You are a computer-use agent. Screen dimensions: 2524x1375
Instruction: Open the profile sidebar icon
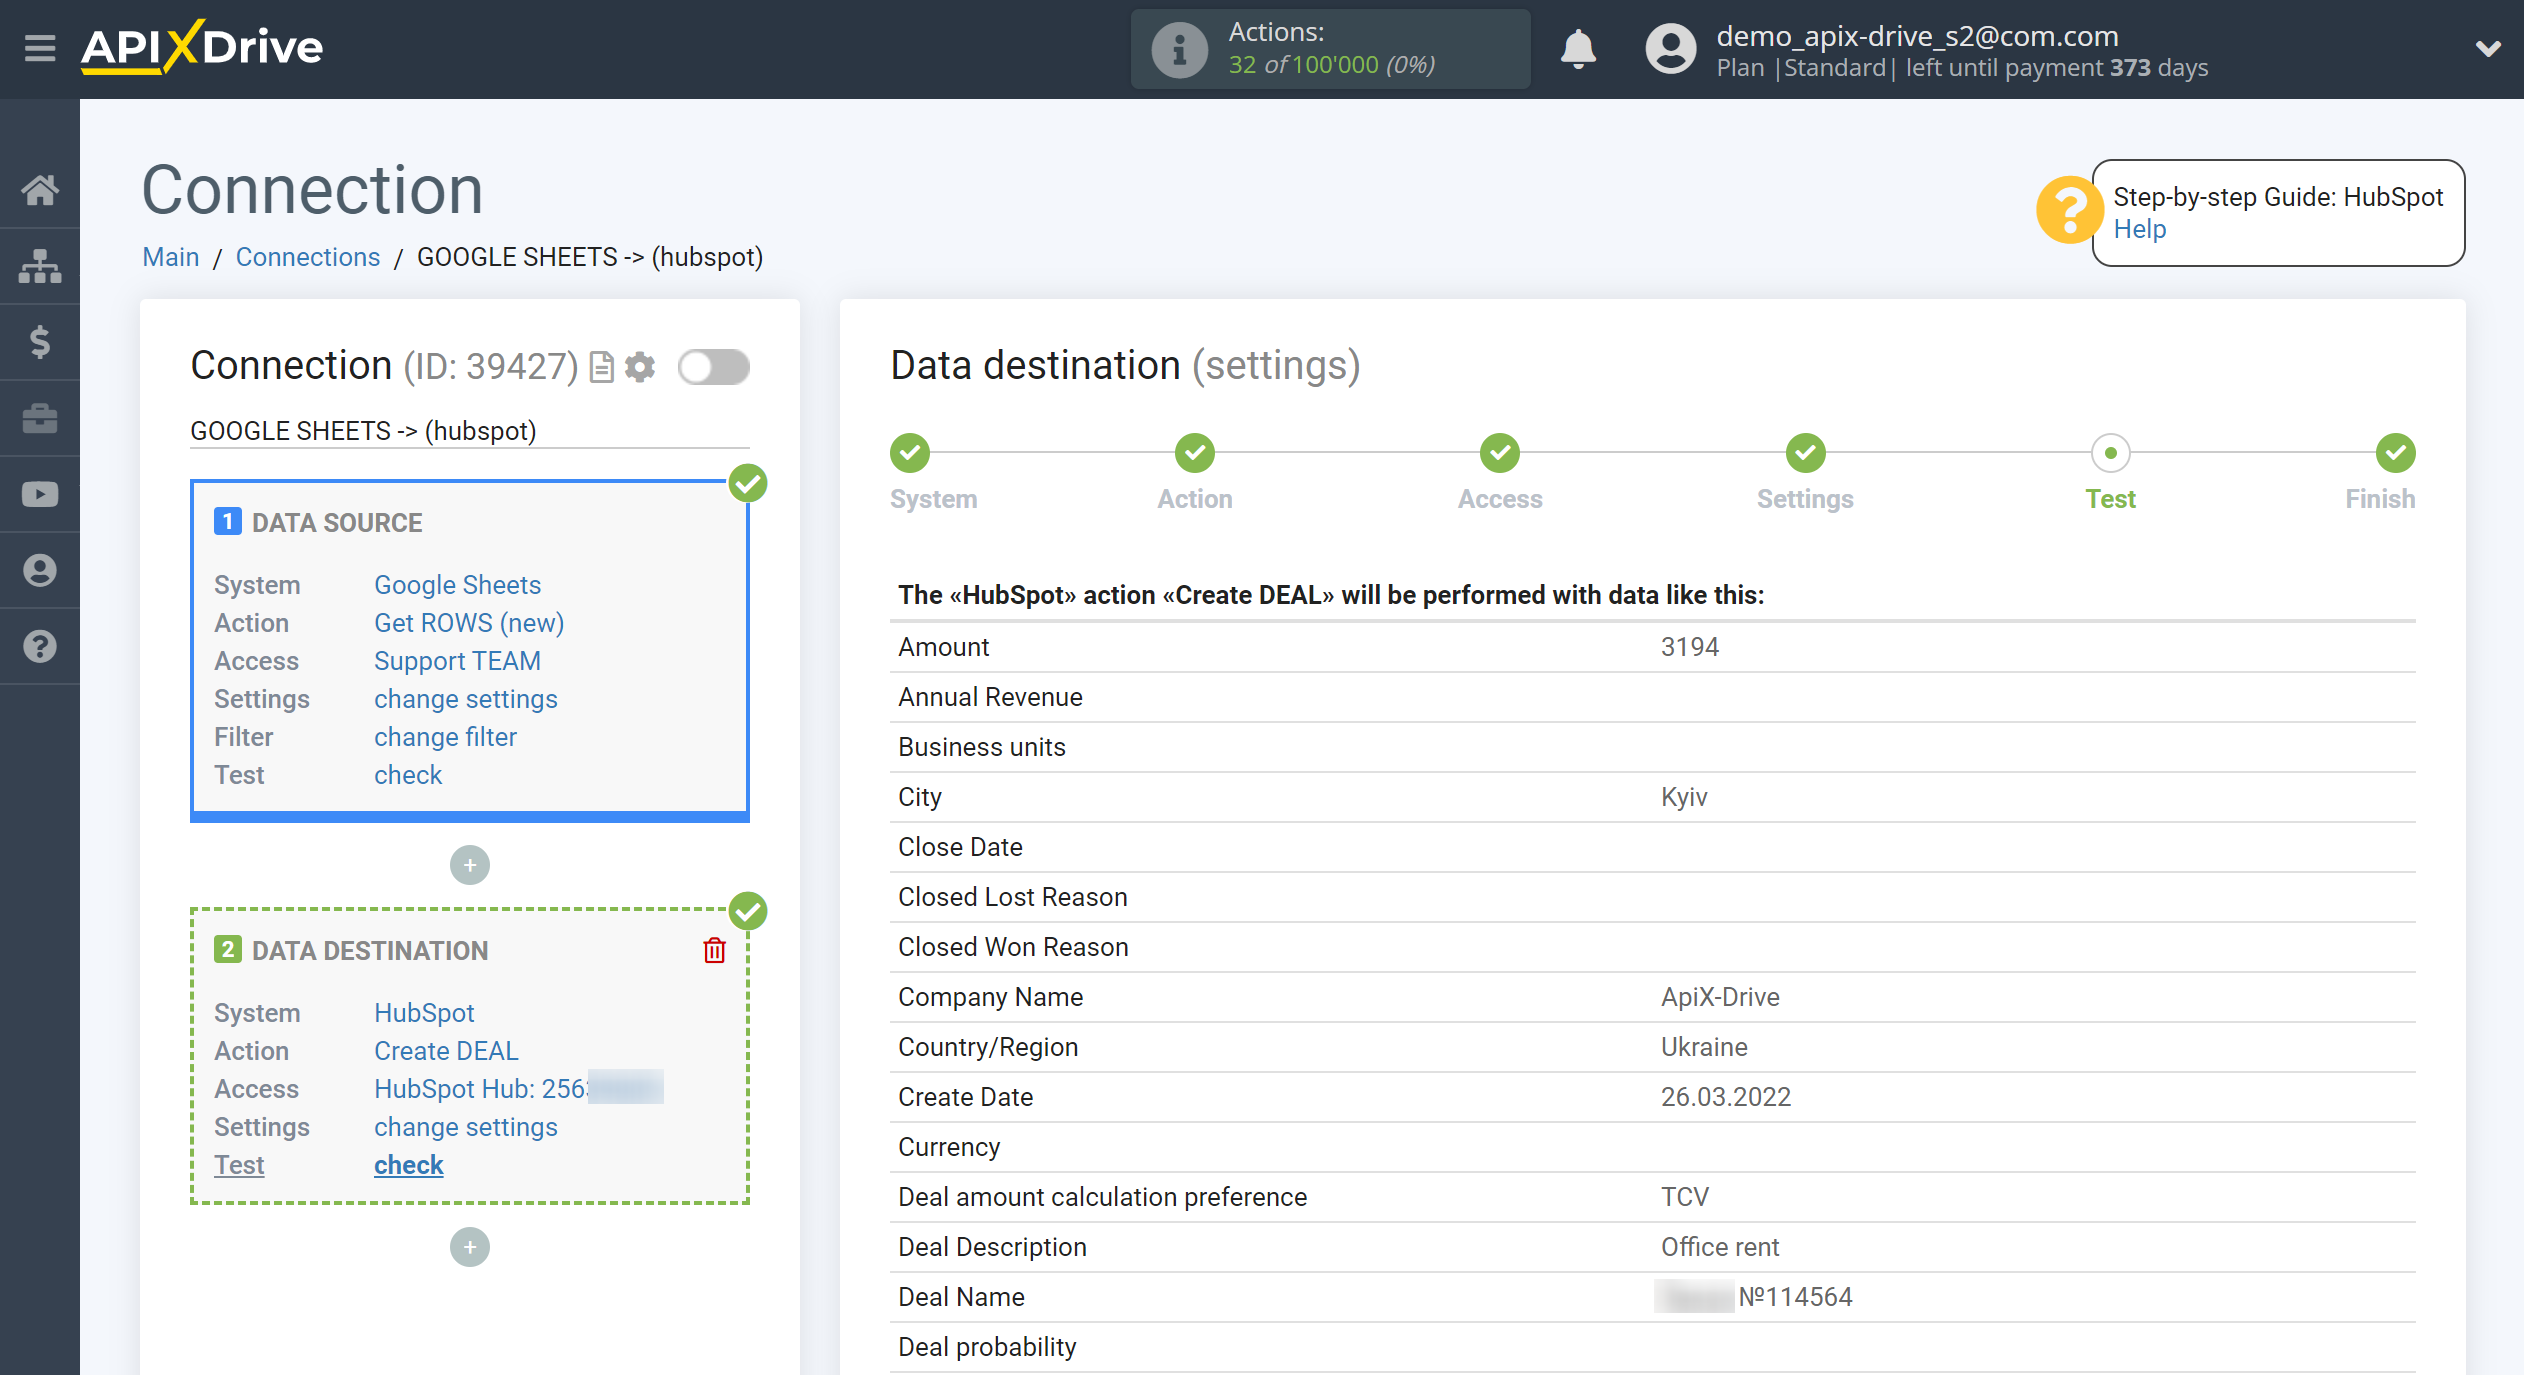click(x=40, y=570)
